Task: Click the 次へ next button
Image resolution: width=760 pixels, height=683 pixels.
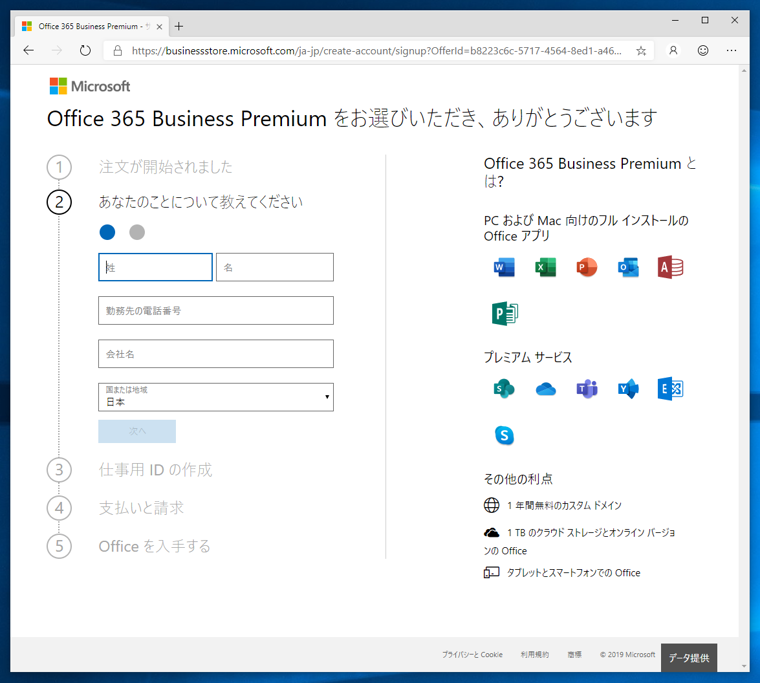Action: tap(137, 431)
